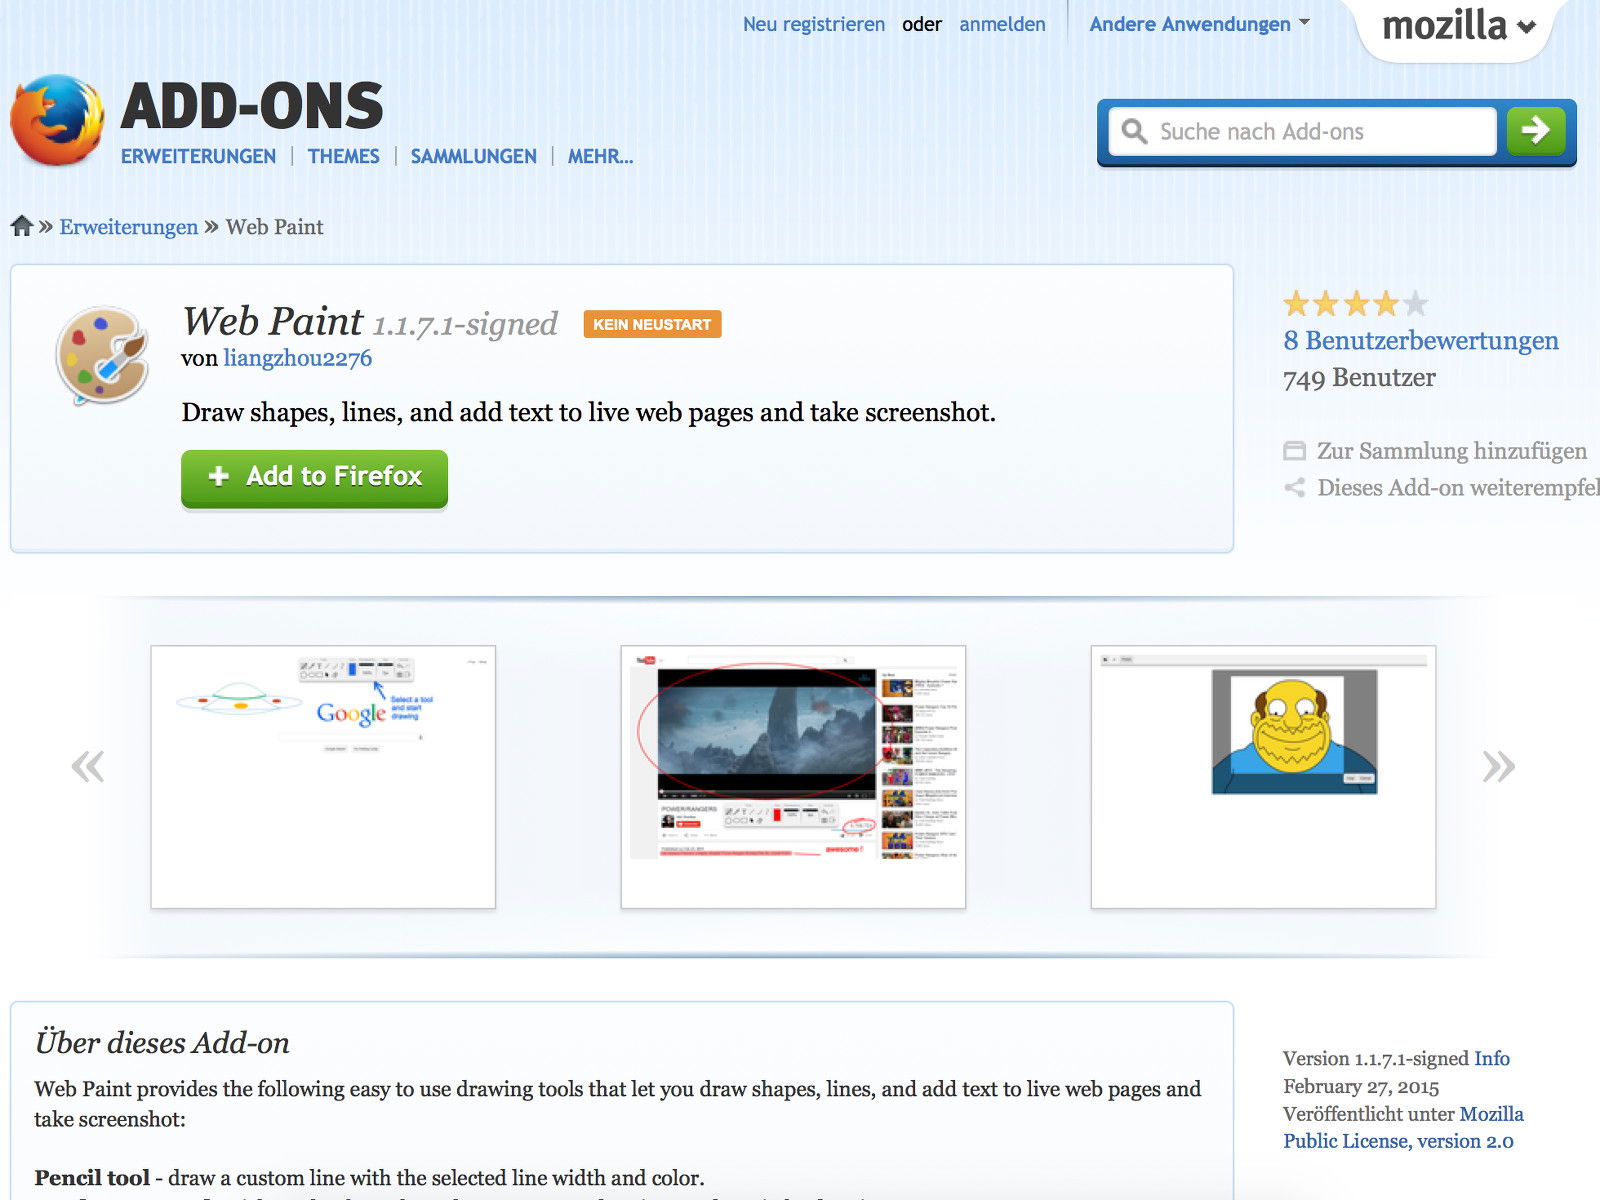Open the cartoon character screenshot thumbnail
This screenshot has height=1200, width=1600.
click(x=1263, y=777)
